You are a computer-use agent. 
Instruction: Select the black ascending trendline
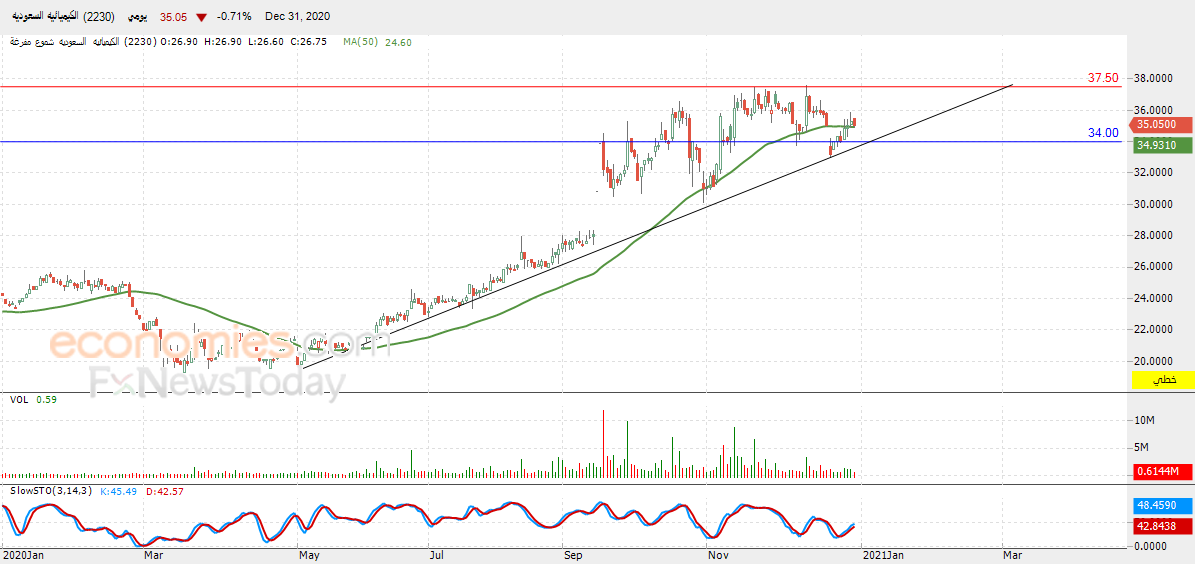tap(657, 226)
